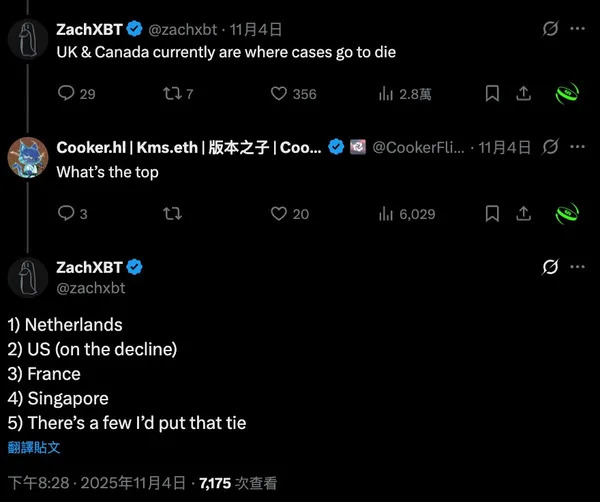This screenshot has width=600, height=502.
Task: Open Cooker.hl profile avatar
Action: (28, 156)
